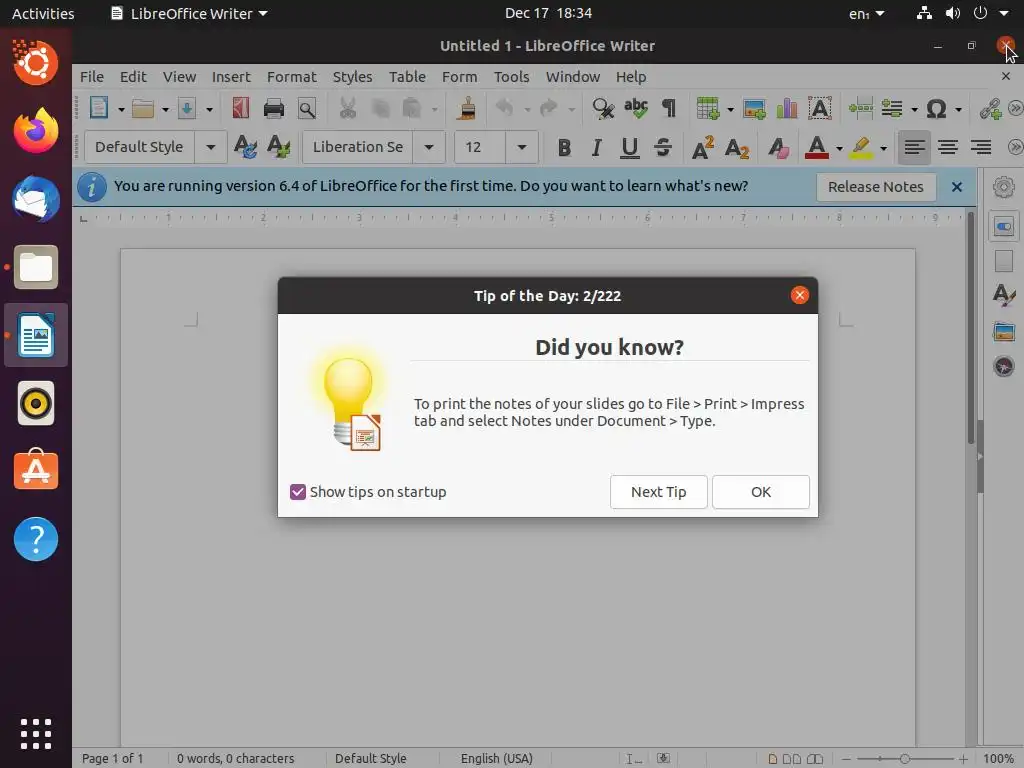Toggle Italic formatting
Screen dimensions: 1024x768
click(x=596, y=148)
